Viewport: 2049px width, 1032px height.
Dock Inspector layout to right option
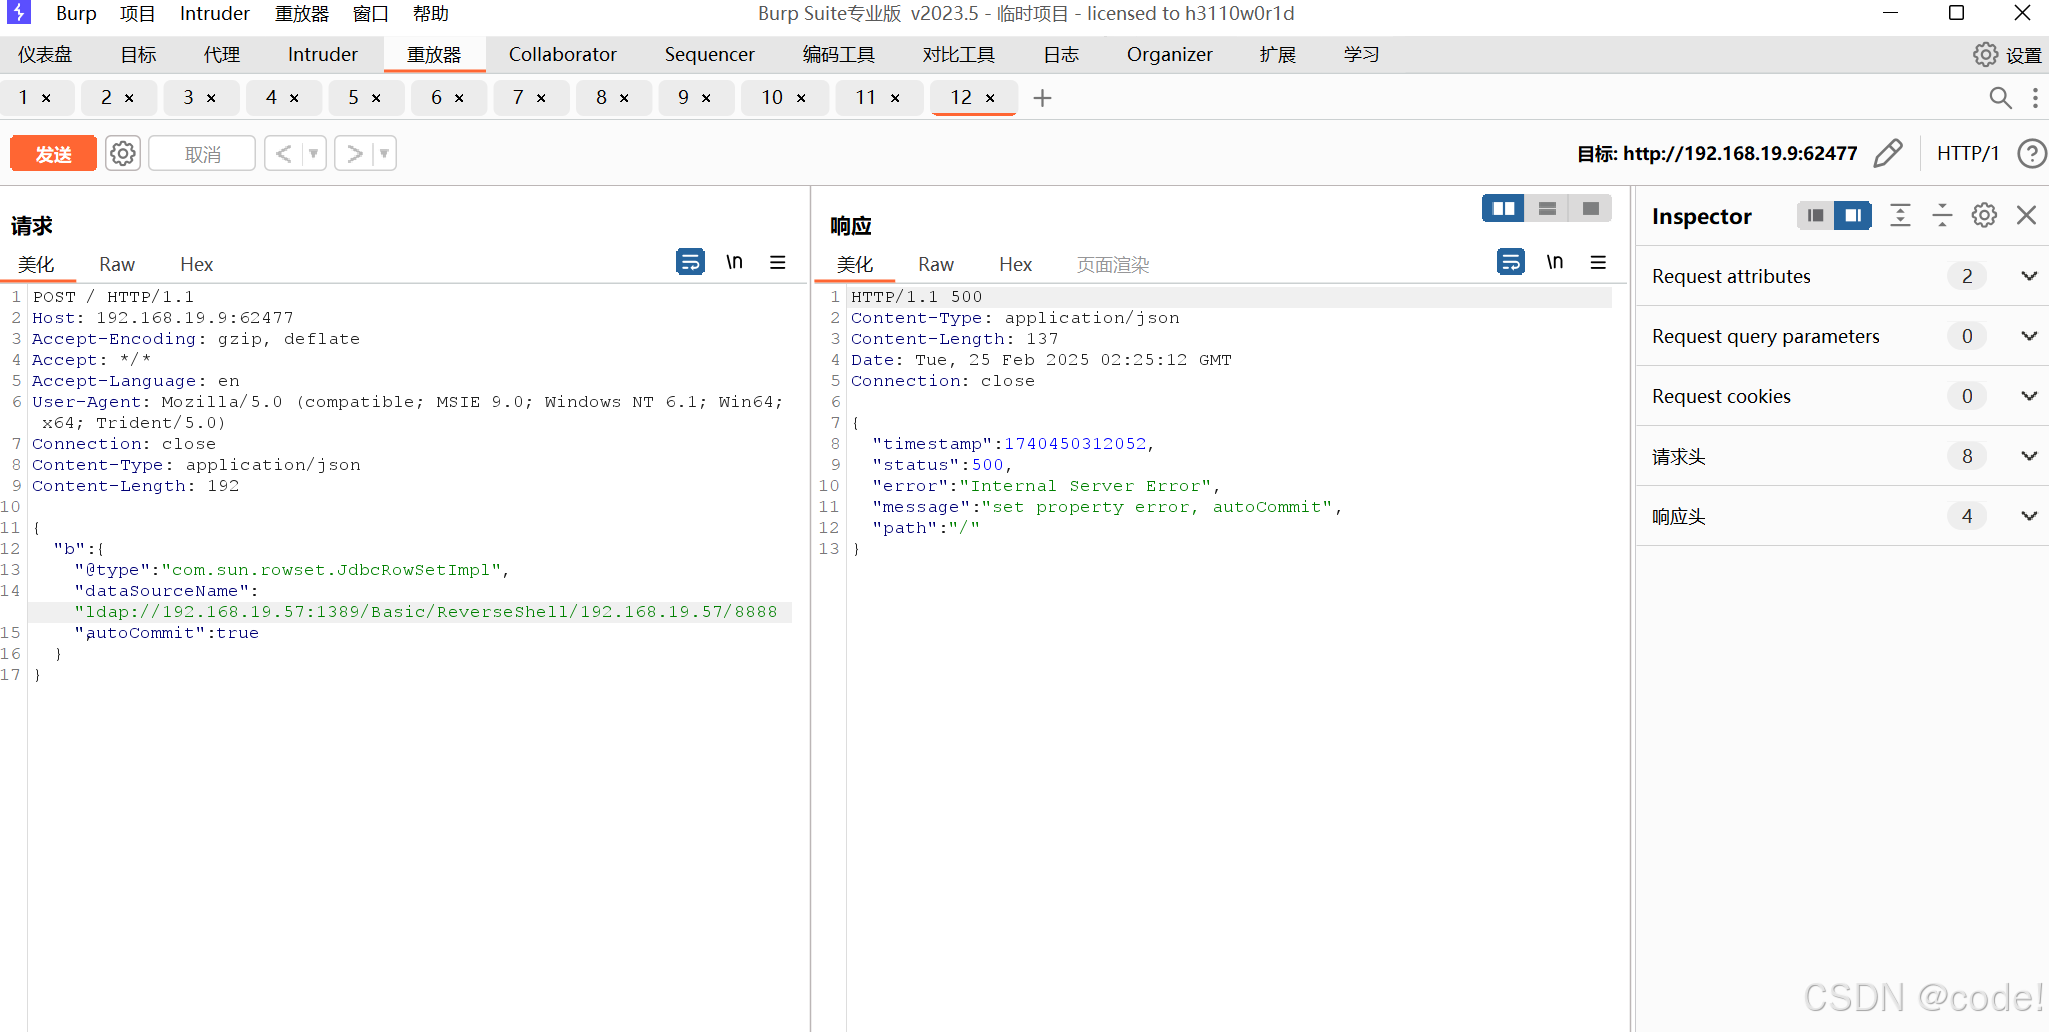coord(1853,215)
